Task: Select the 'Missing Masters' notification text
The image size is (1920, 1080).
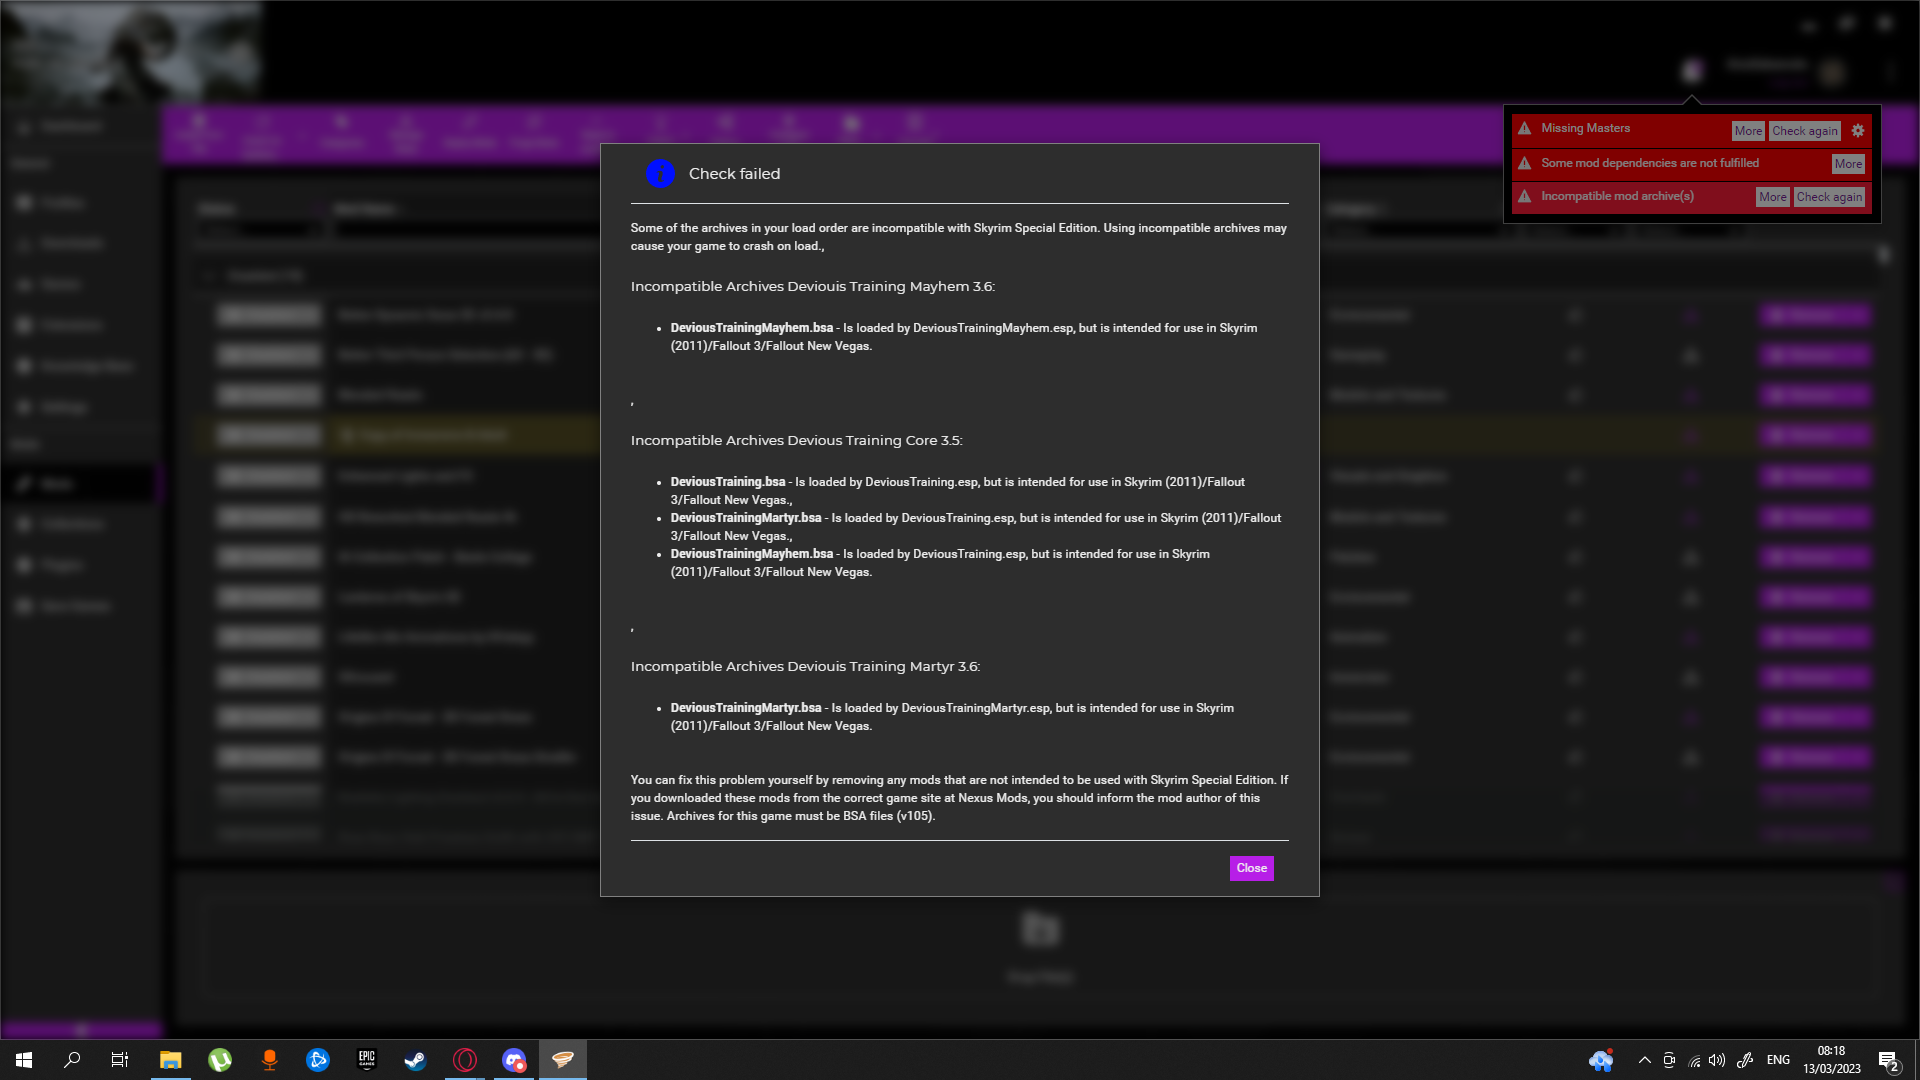Action: point(1585,128)
